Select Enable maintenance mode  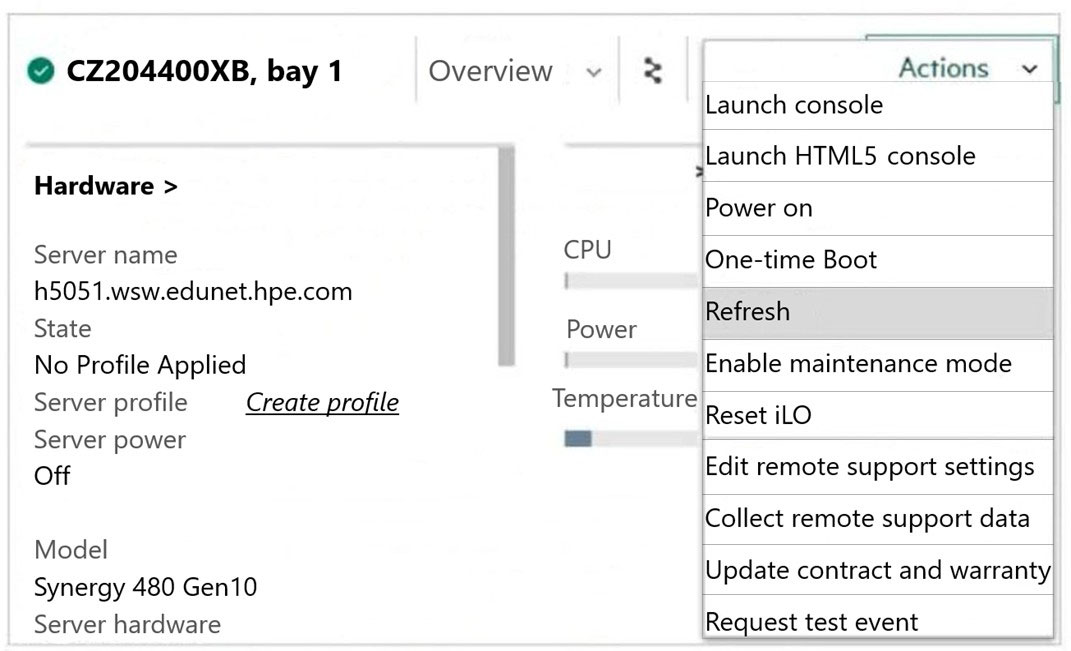click(878, 363)
